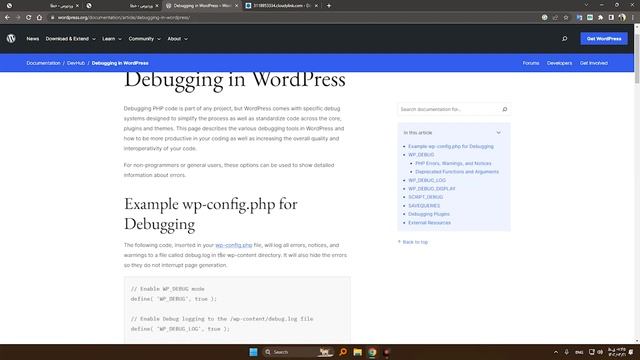Jump to the WP_DEBUG_DISPLAY section link
This screenshot has height=360, width=640.
[431, 189]
